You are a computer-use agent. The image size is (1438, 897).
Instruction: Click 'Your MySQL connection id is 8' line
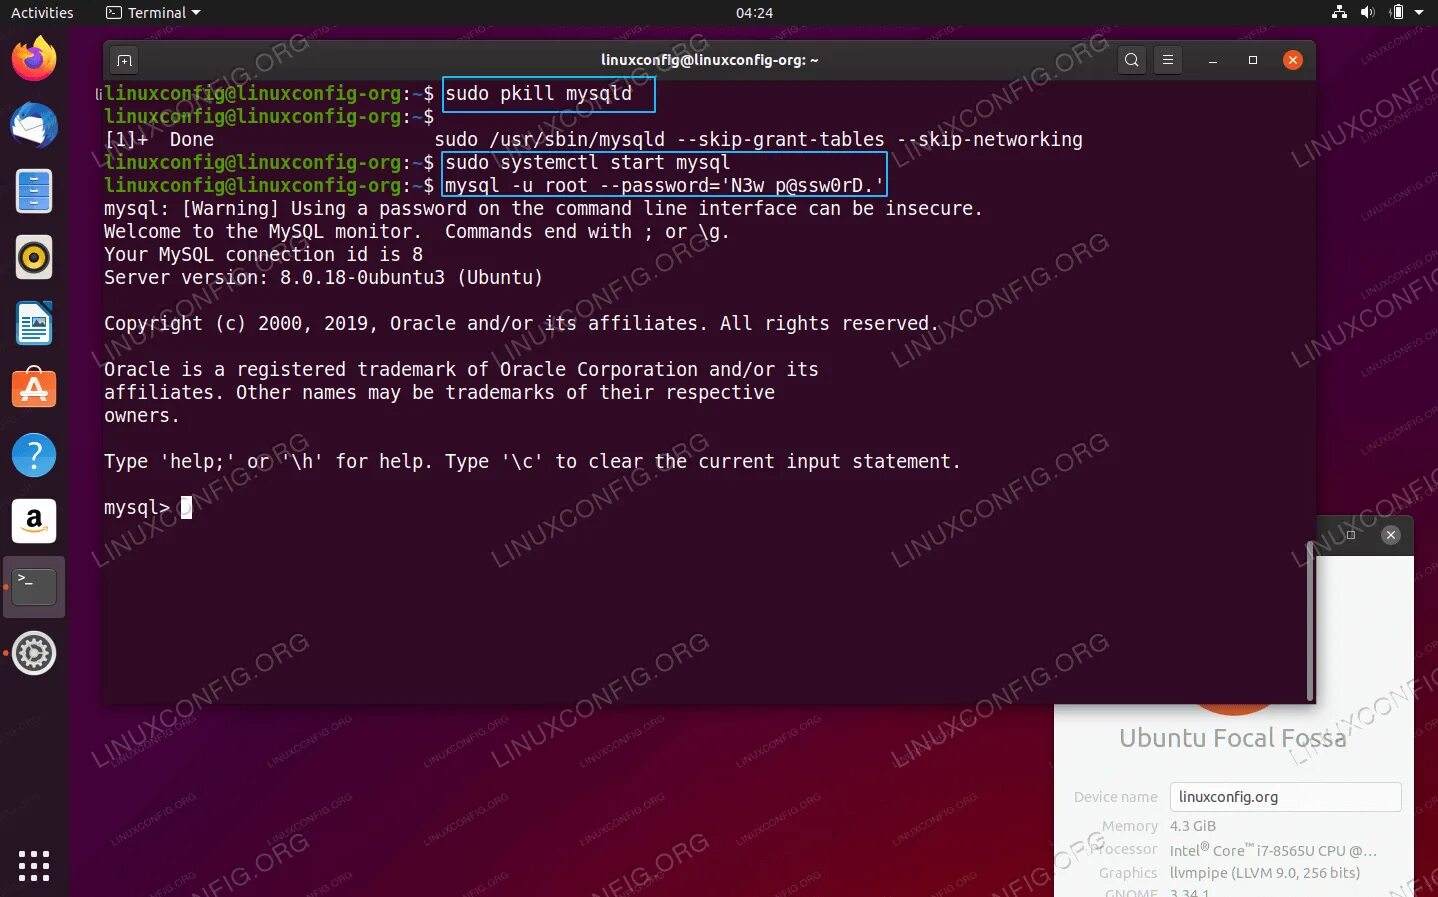click(x=263, y=254)
